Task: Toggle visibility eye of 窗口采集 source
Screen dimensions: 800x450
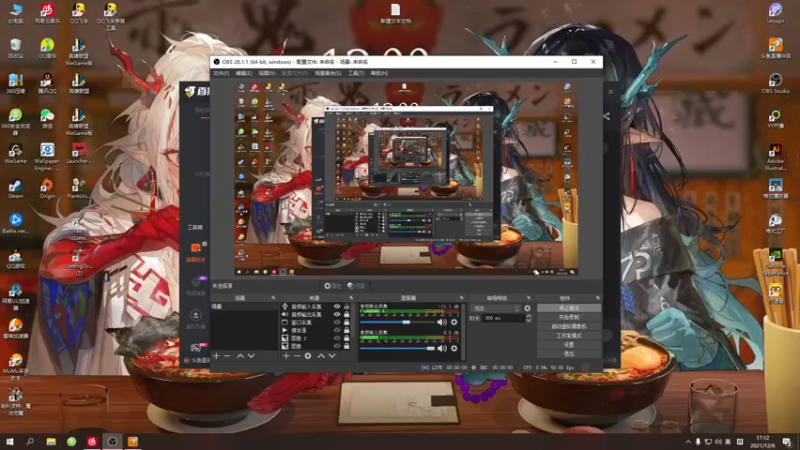Action: pyautogui.click(x=337, y=322)
